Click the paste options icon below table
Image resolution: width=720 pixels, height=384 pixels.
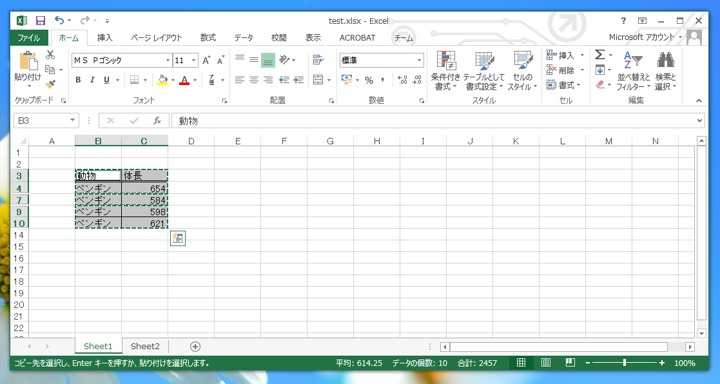pos(178,238)
